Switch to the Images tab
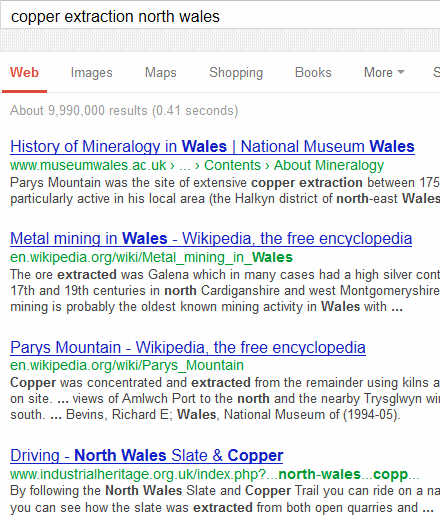The width and height of the screenshot is (440, 515). [x=92, y=73]
